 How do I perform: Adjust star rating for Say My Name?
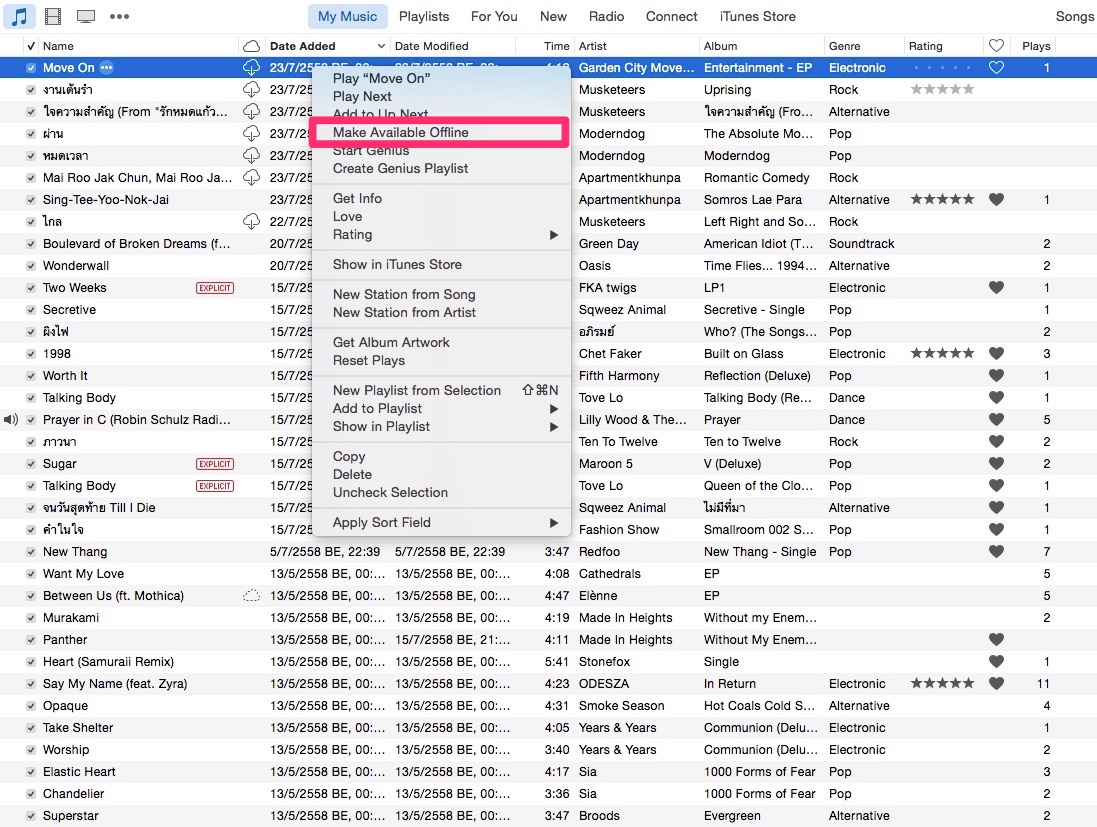pyautogui.click(x=942, y=684)
